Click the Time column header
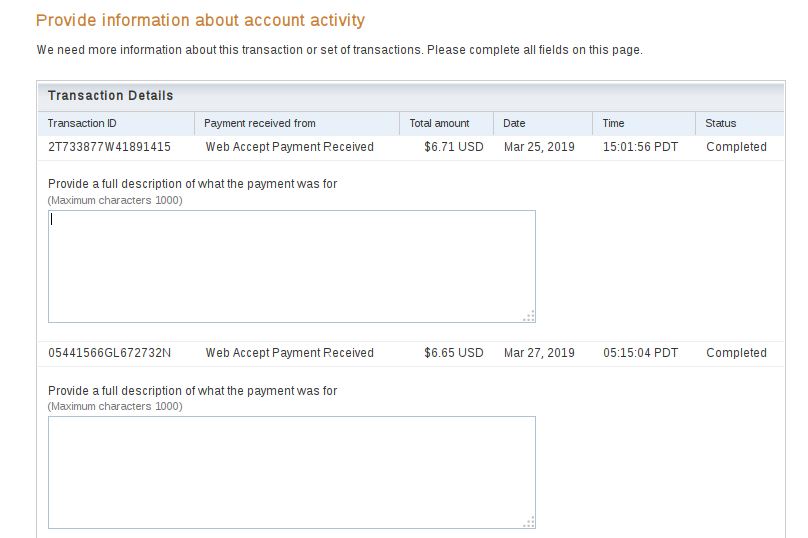 coord(613,123)
